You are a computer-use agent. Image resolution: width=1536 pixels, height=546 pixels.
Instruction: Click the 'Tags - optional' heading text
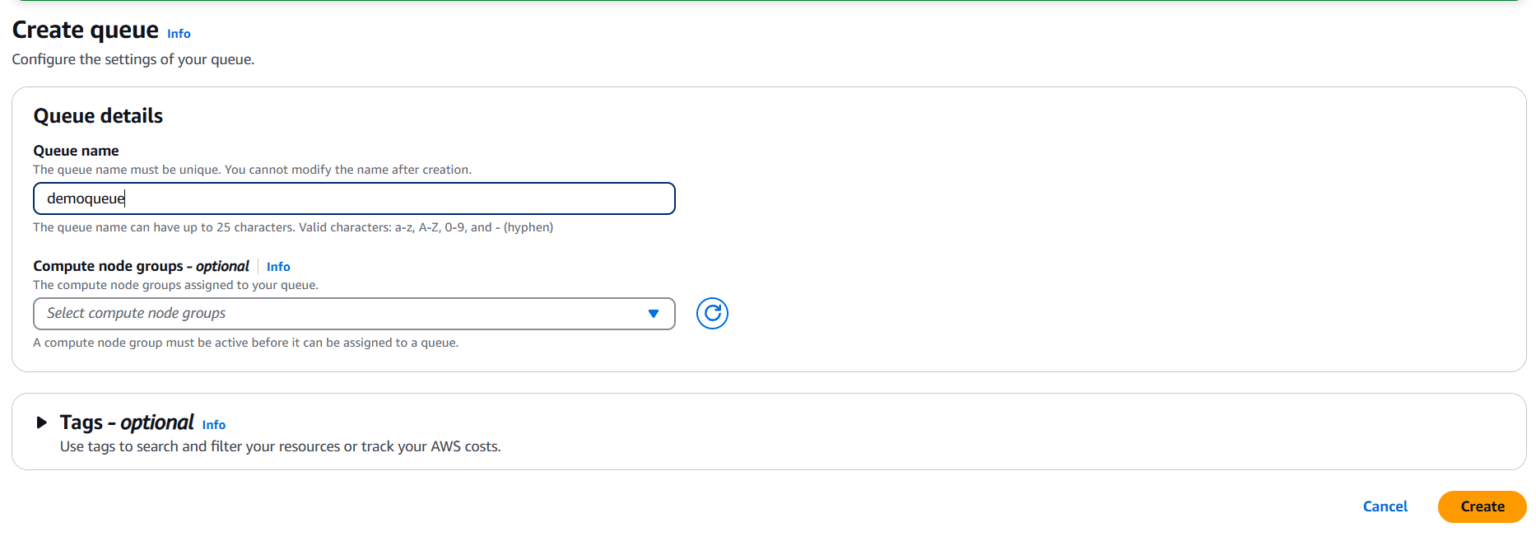pyautogui.click(x=126, y=423)
